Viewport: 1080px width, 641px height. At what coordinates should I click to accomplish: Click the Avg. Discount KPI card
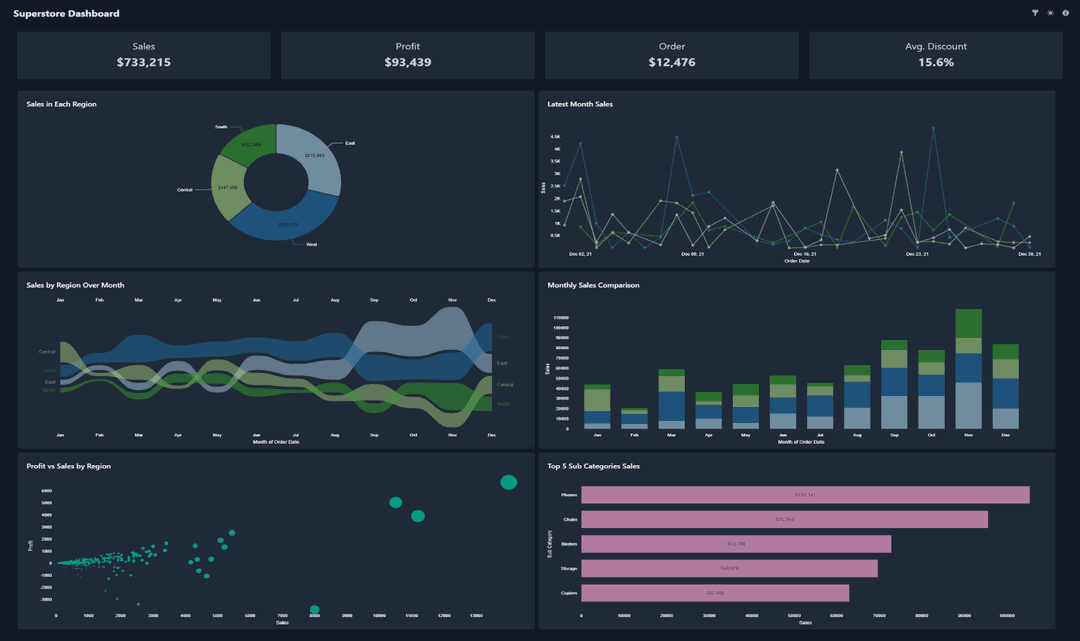936,55
